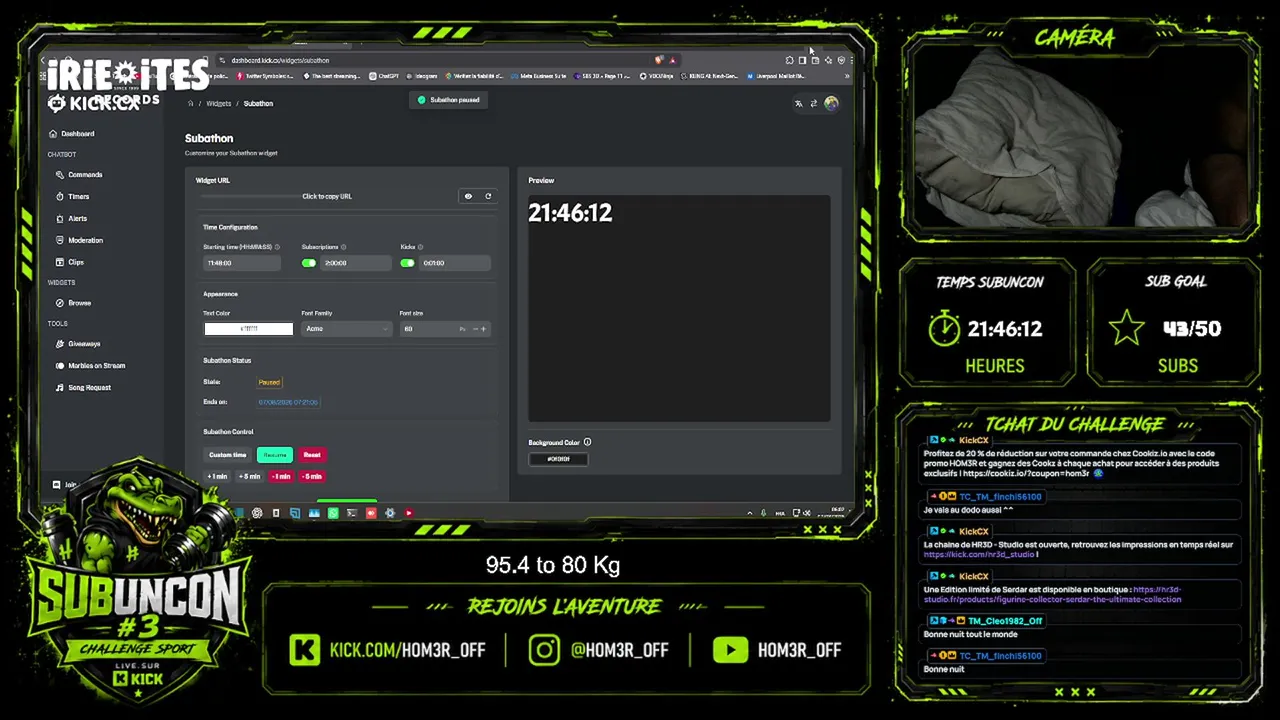
Task: Edit the Kicks time value field
Action: (455, 263)
